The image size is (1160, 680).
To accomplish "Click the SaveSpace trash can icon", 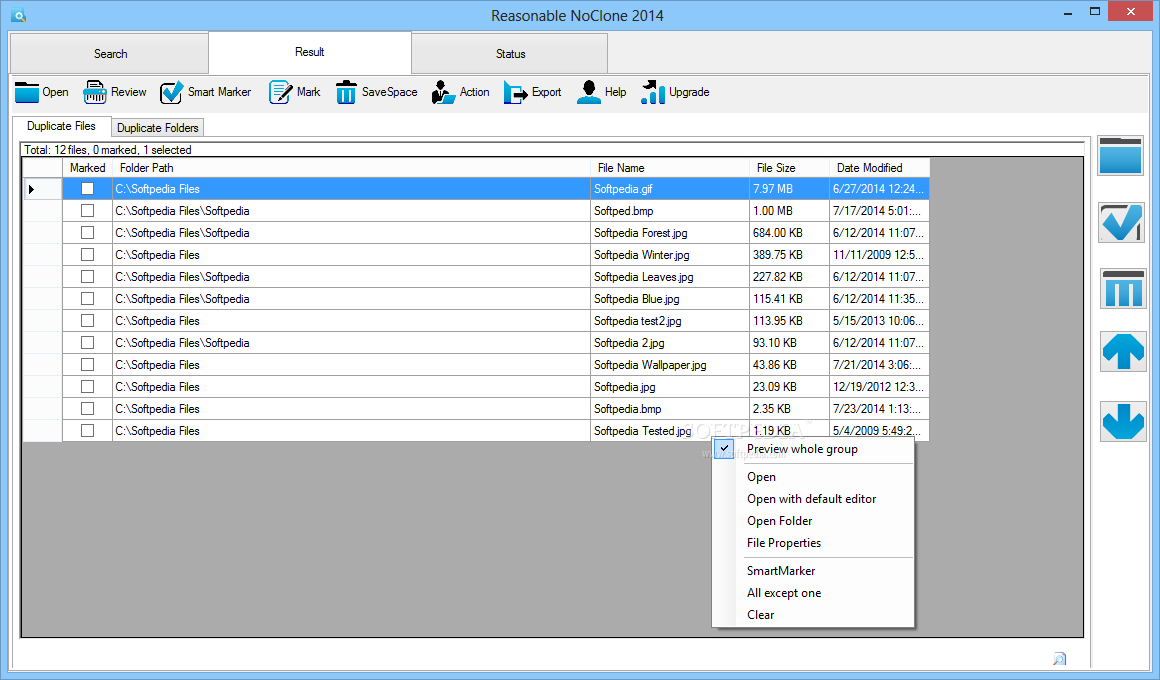I will click(345, 92).
